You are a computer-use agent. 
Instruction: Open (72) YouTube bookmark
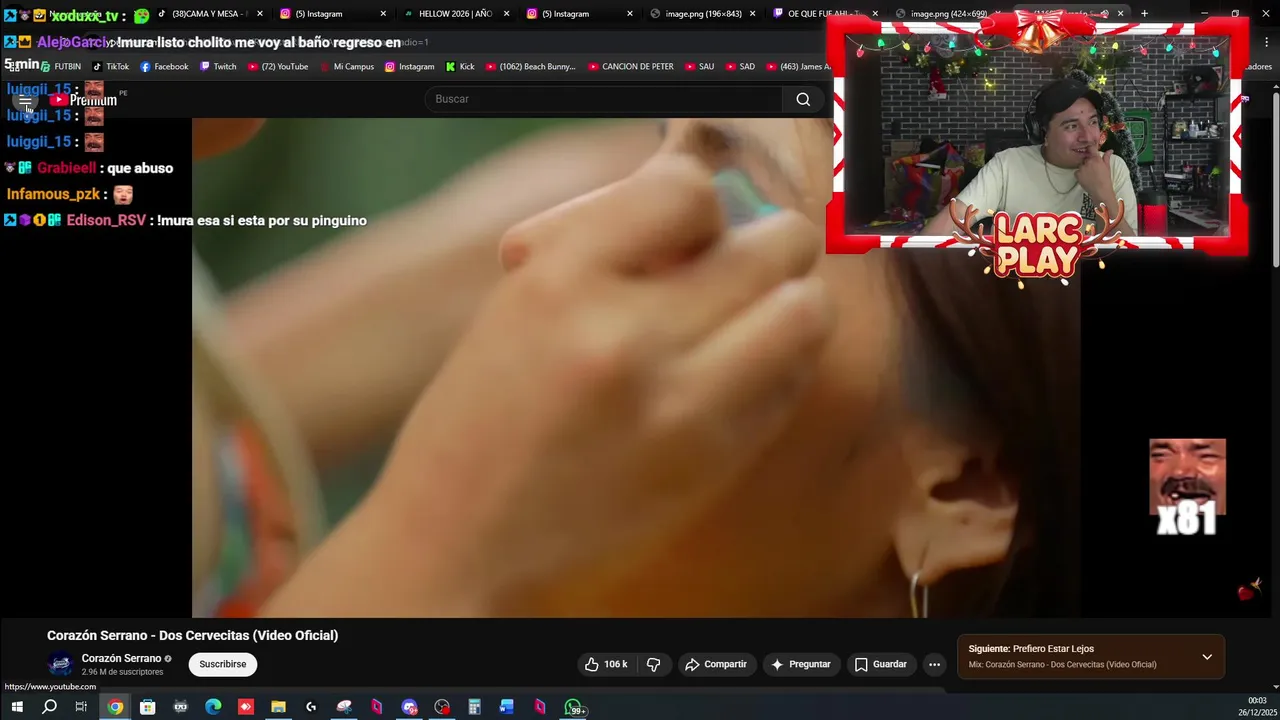[x=278, y=67]
